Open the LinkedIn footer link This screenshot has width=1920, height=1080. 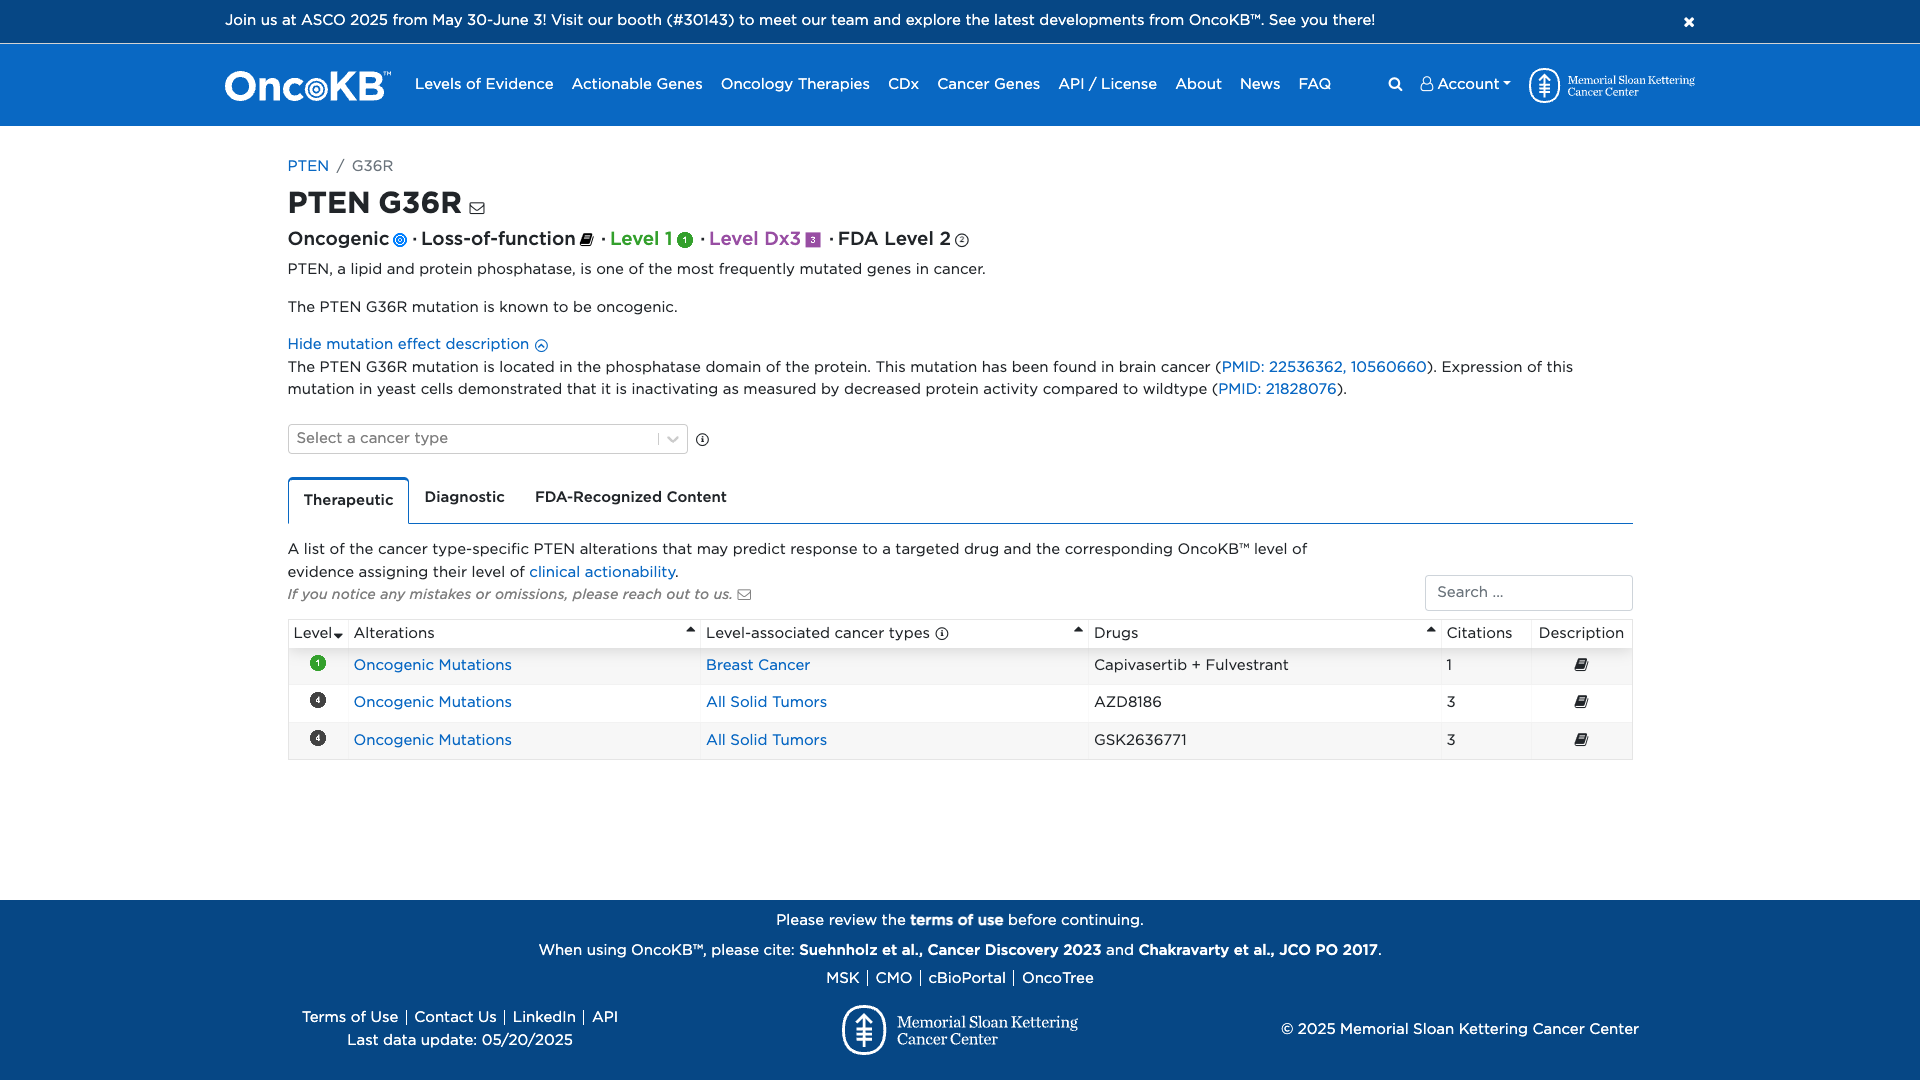(544, 1017)
